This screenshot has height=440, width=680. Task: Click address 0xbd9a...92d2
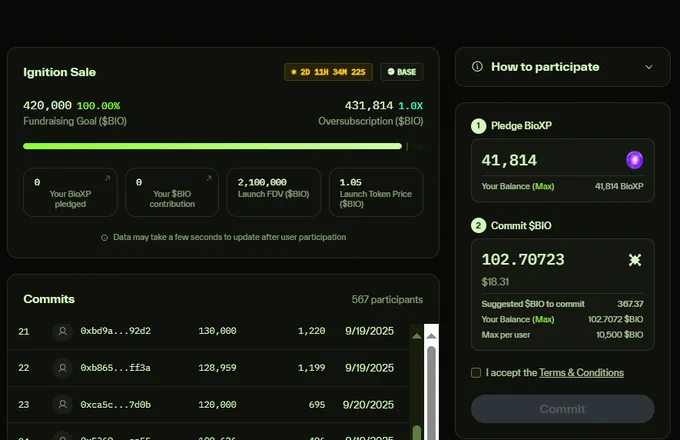coord(115,331)
